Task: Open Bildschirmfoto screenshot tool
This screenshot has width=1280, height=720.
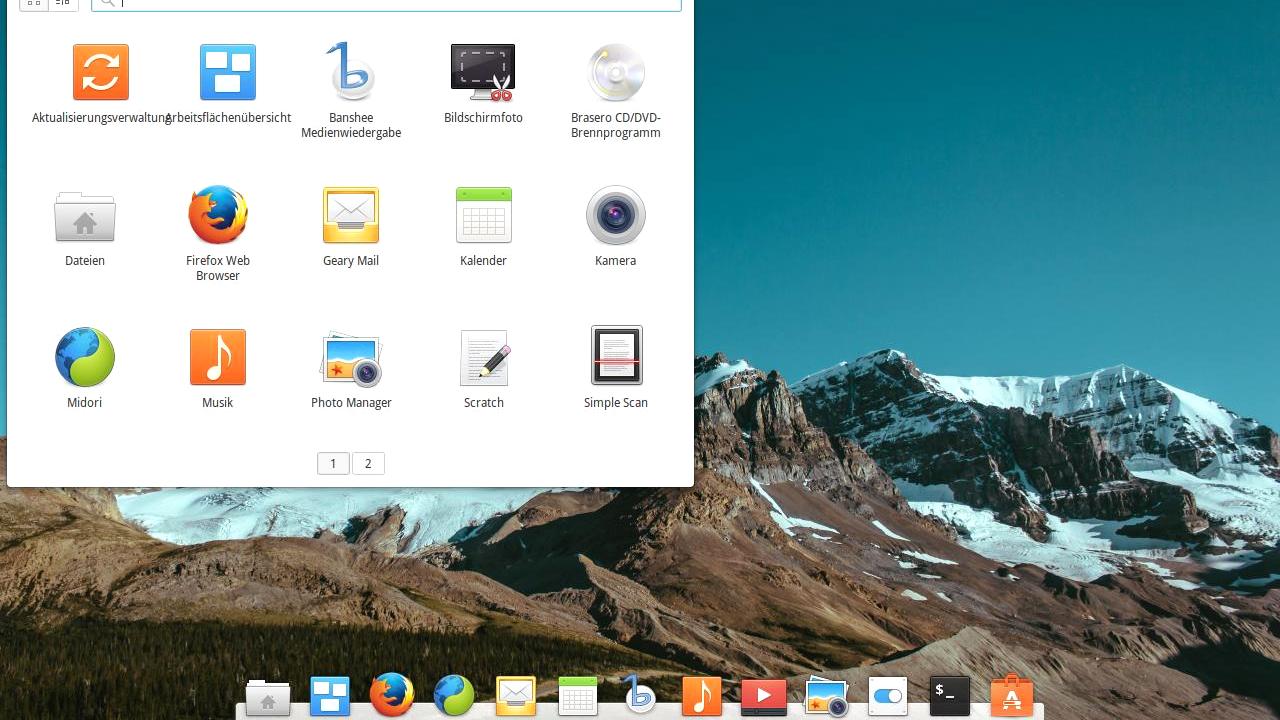Action: 483,71
